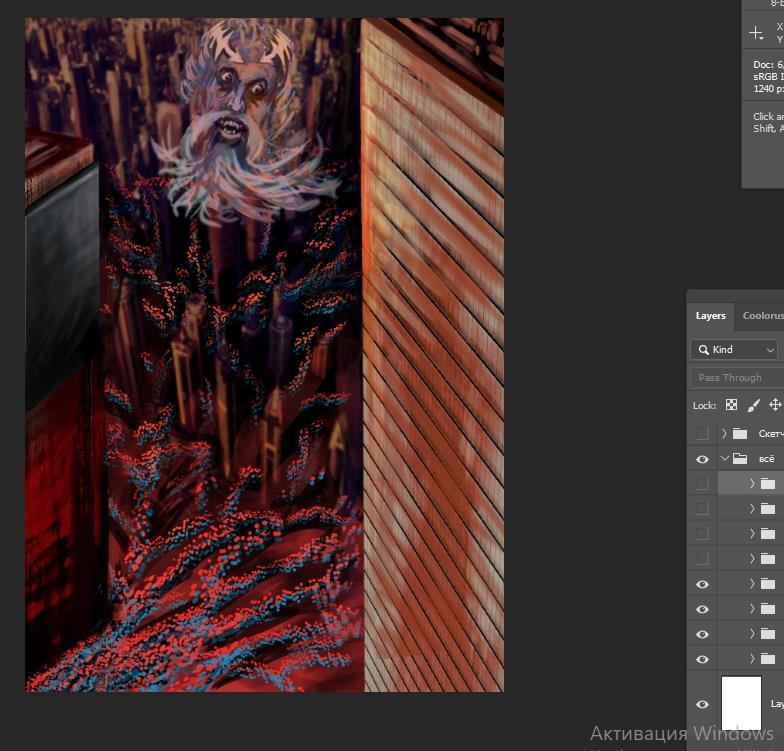Switch to the Coolorus tab

762,316
